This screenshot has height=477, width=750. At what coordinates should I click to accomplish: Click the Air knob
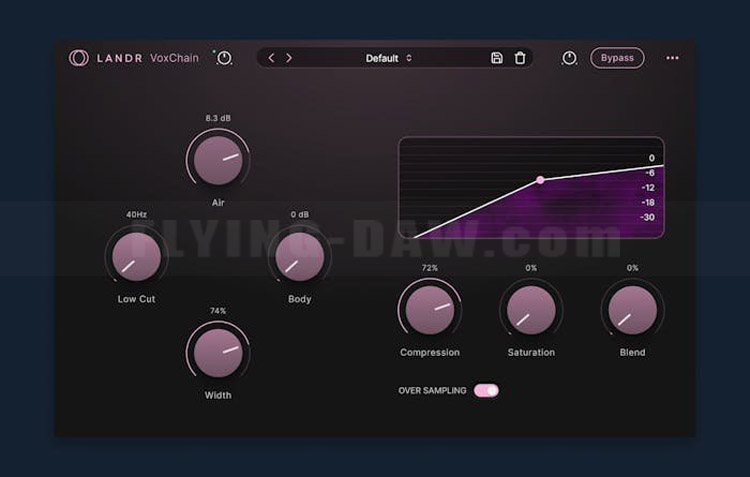218,160
